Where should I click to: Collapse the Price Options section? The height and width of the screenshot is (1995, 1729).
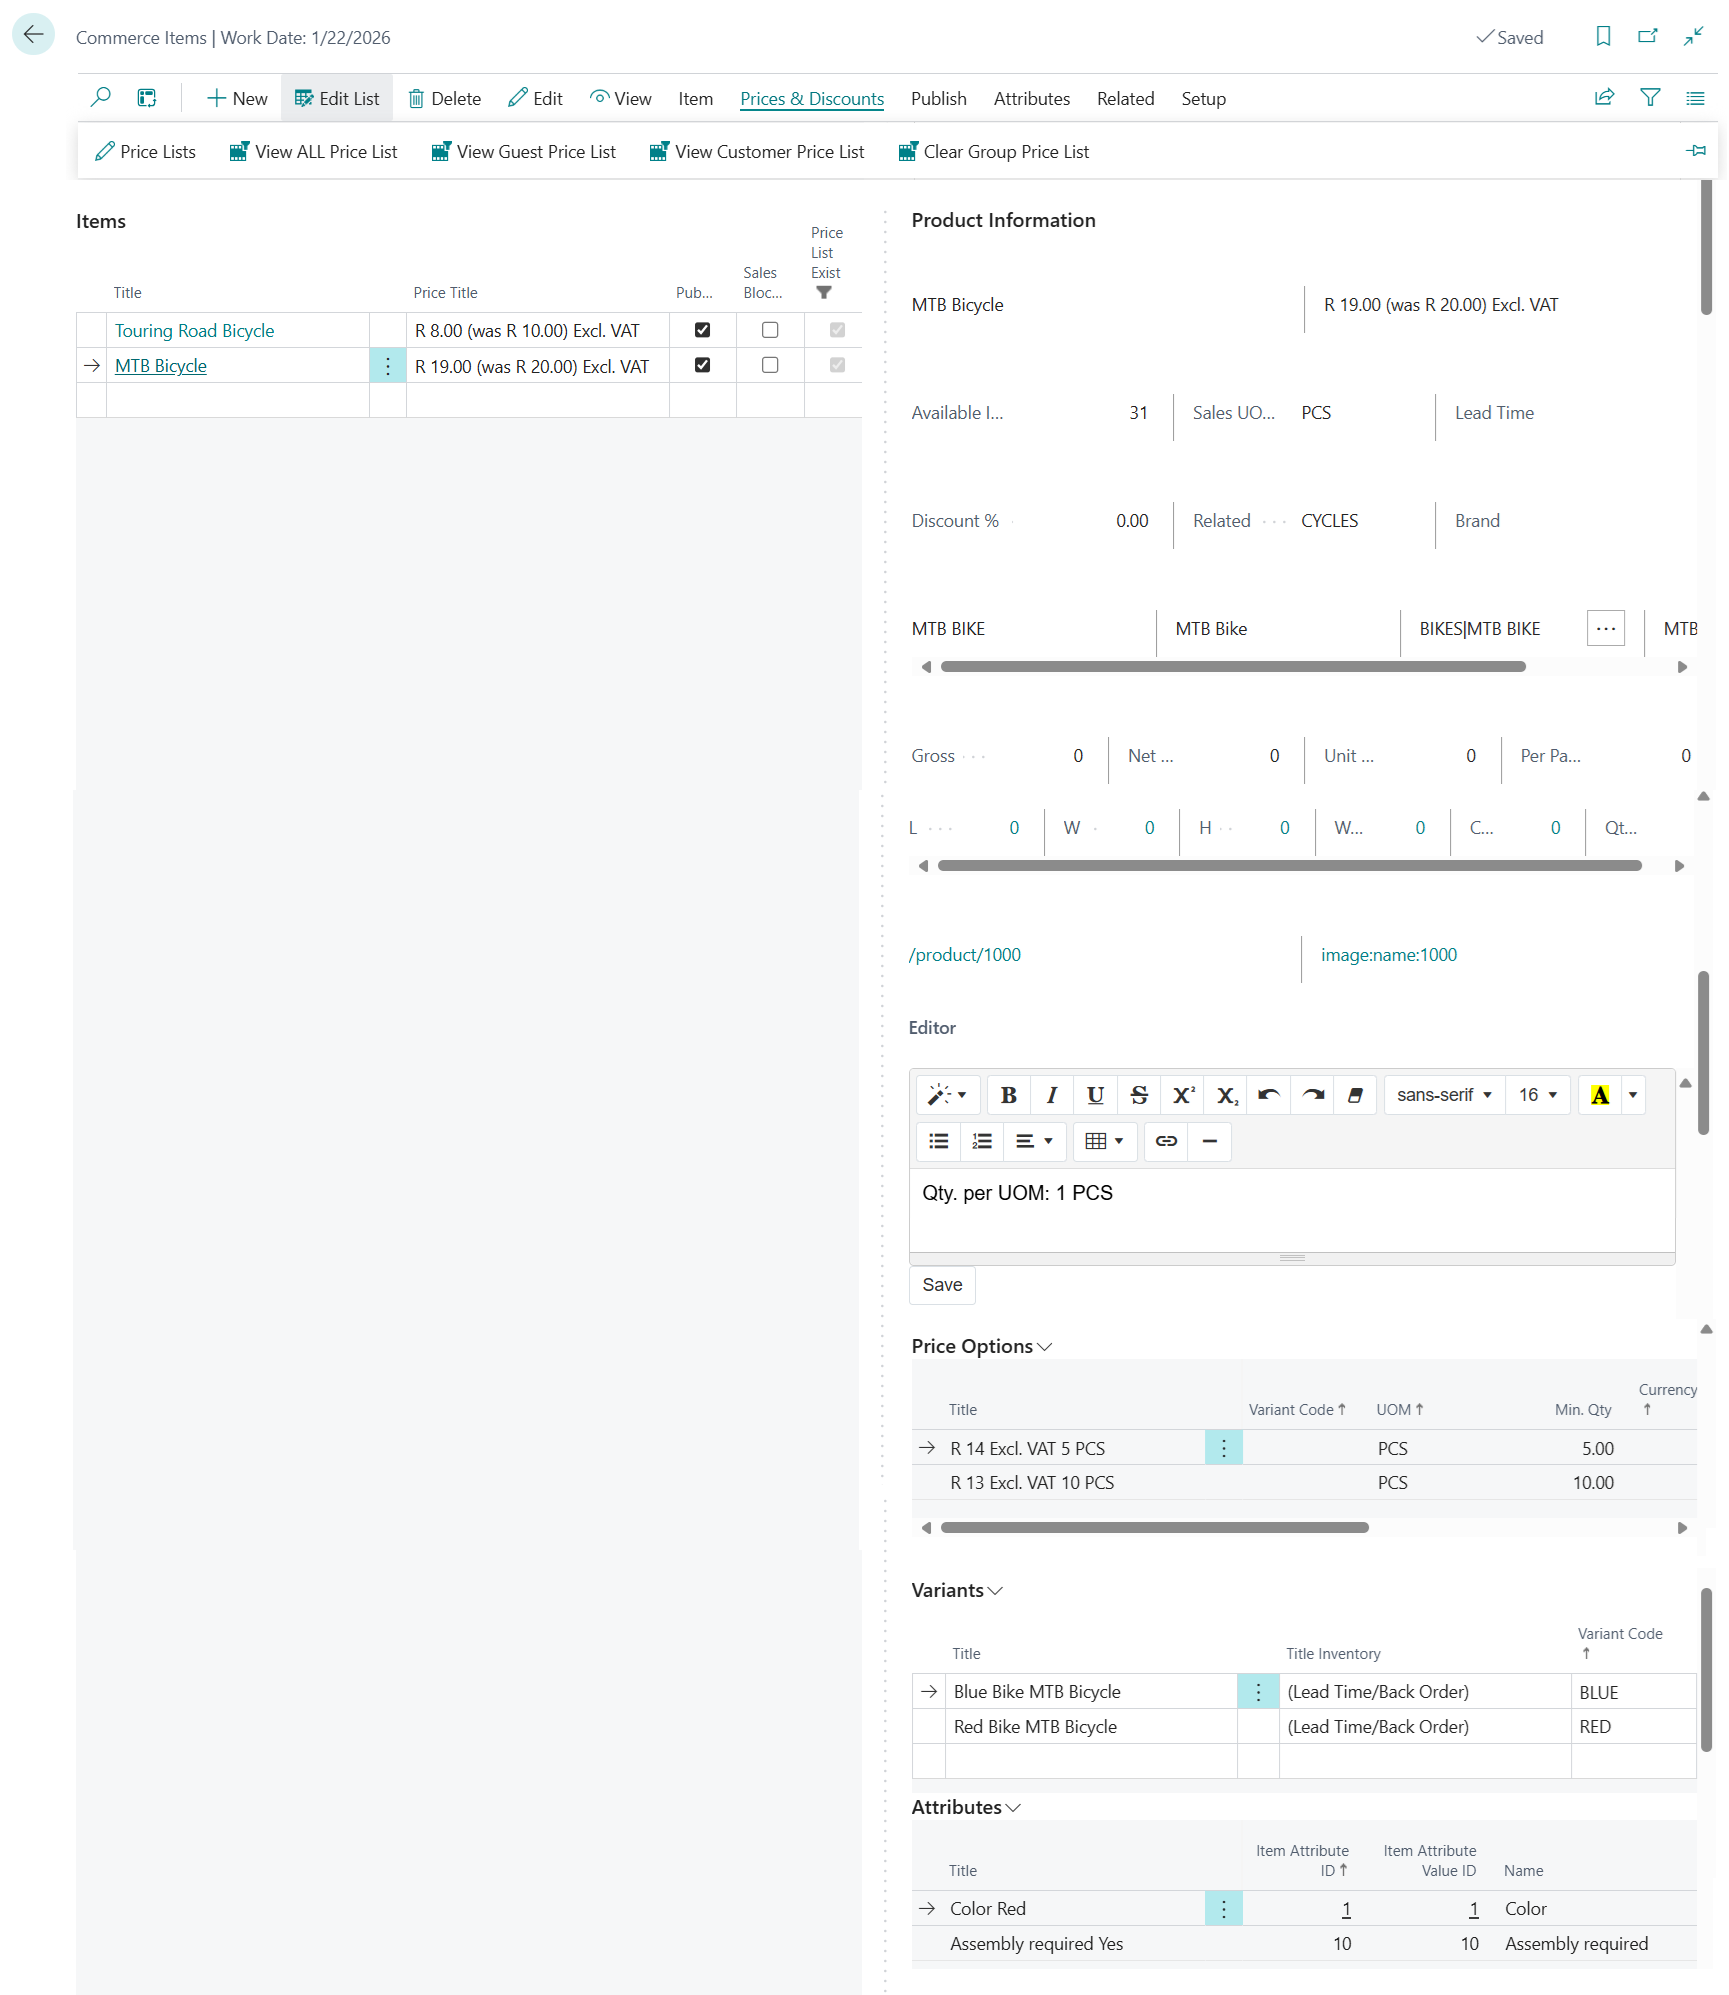(x=1045, y=1346)
